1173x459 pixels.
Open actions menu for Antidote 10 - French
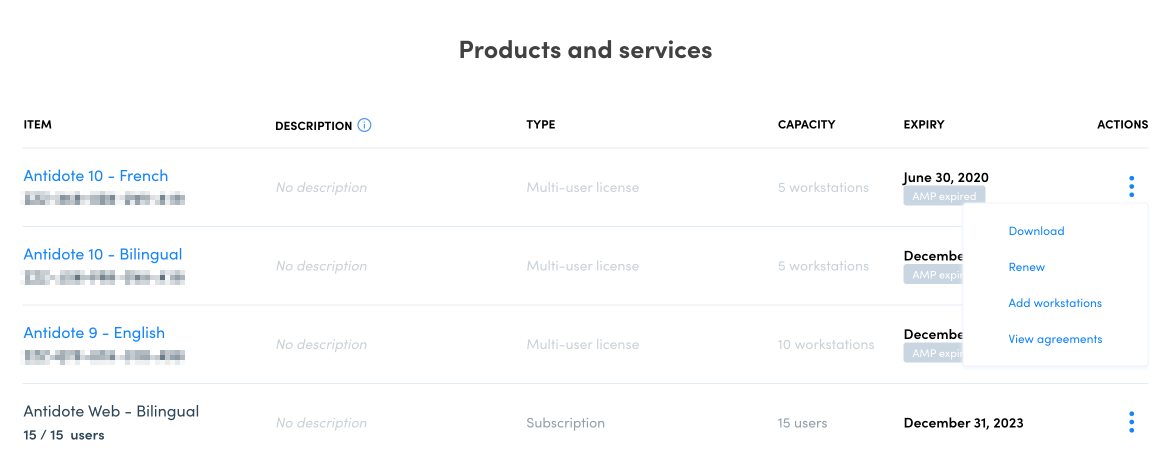(x=1131, y=187)
